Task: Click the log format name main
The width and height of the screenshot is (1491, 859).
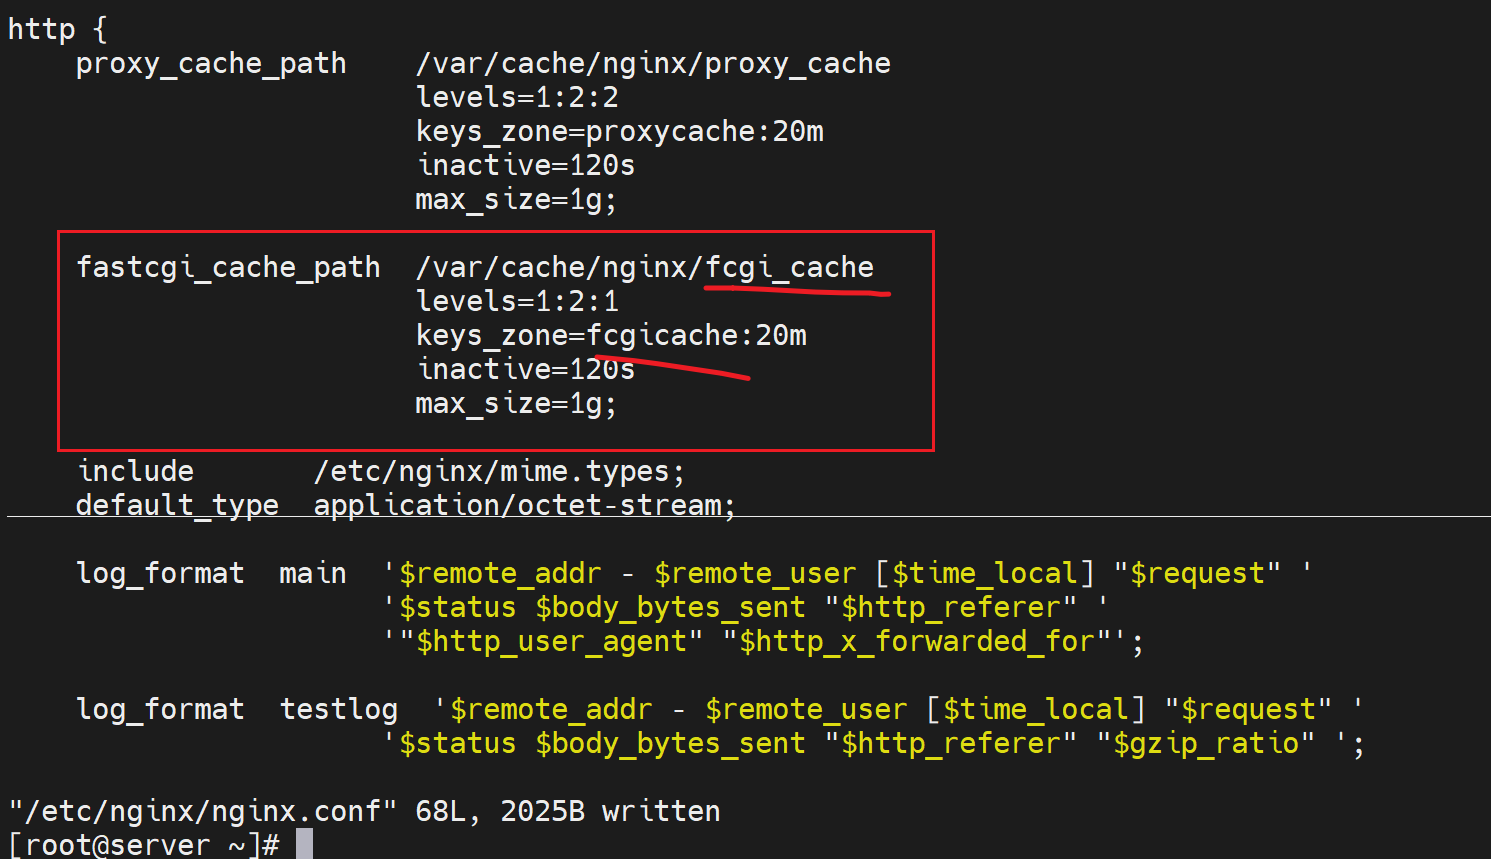Action: pos(312,573)
